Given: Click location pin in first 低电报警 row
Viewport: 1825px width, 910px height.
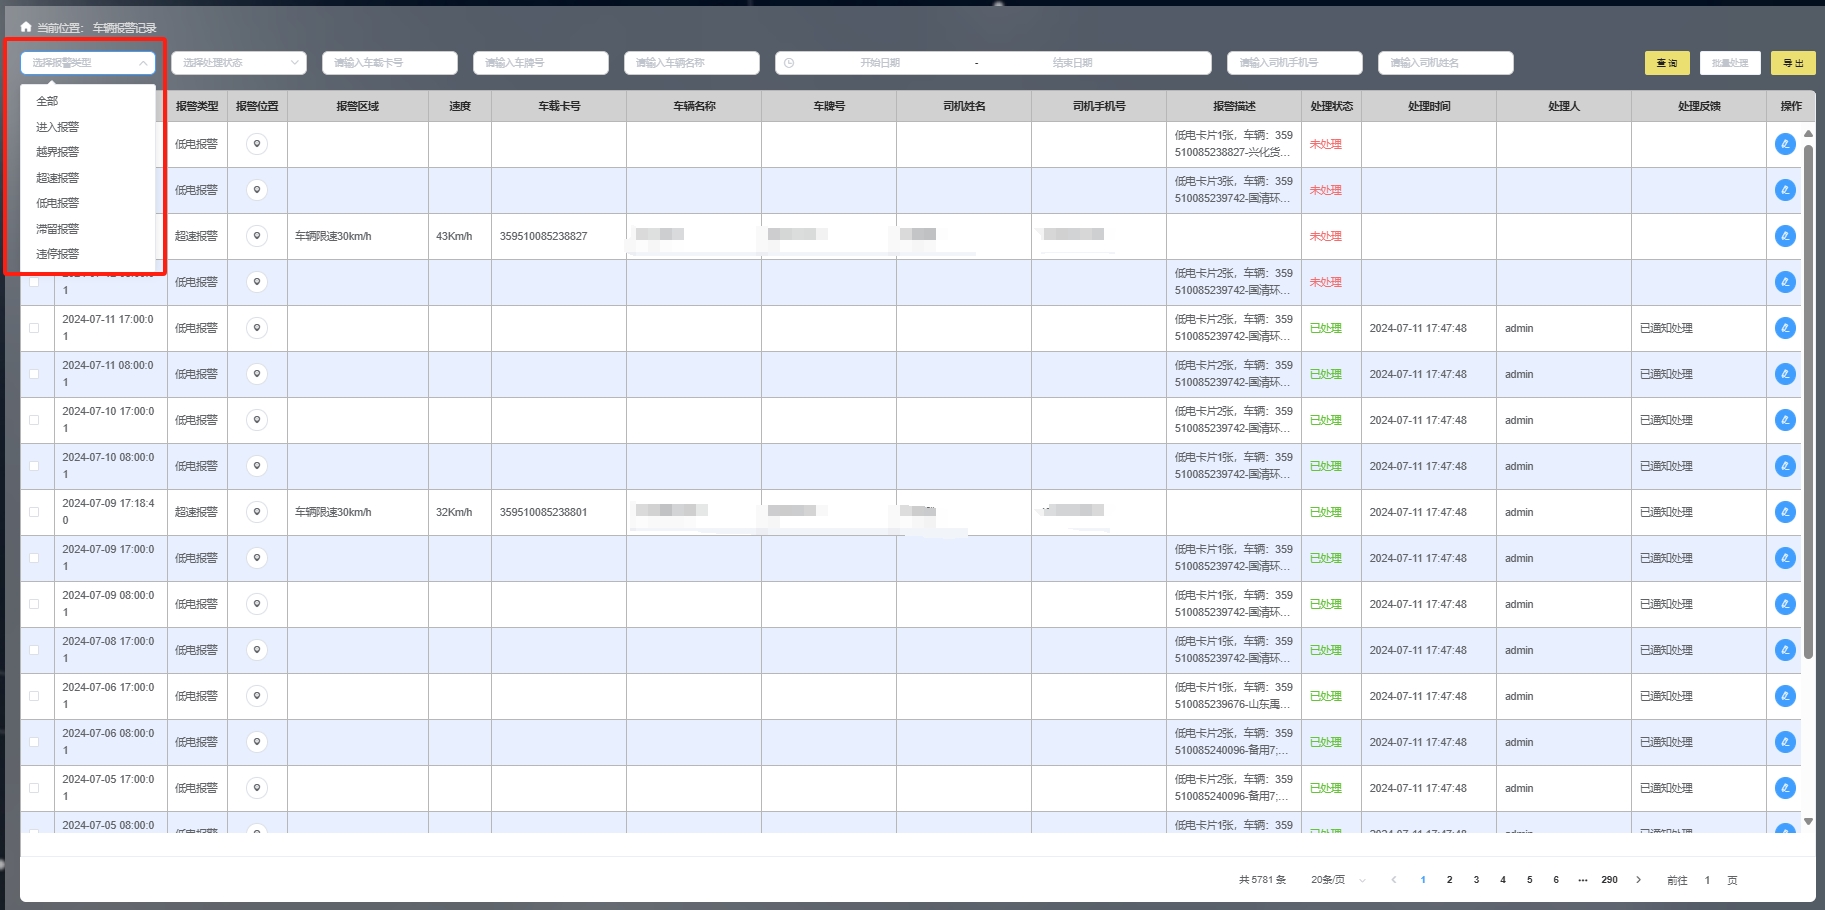Looking at the screenshot, I should [x=257, y=144].
